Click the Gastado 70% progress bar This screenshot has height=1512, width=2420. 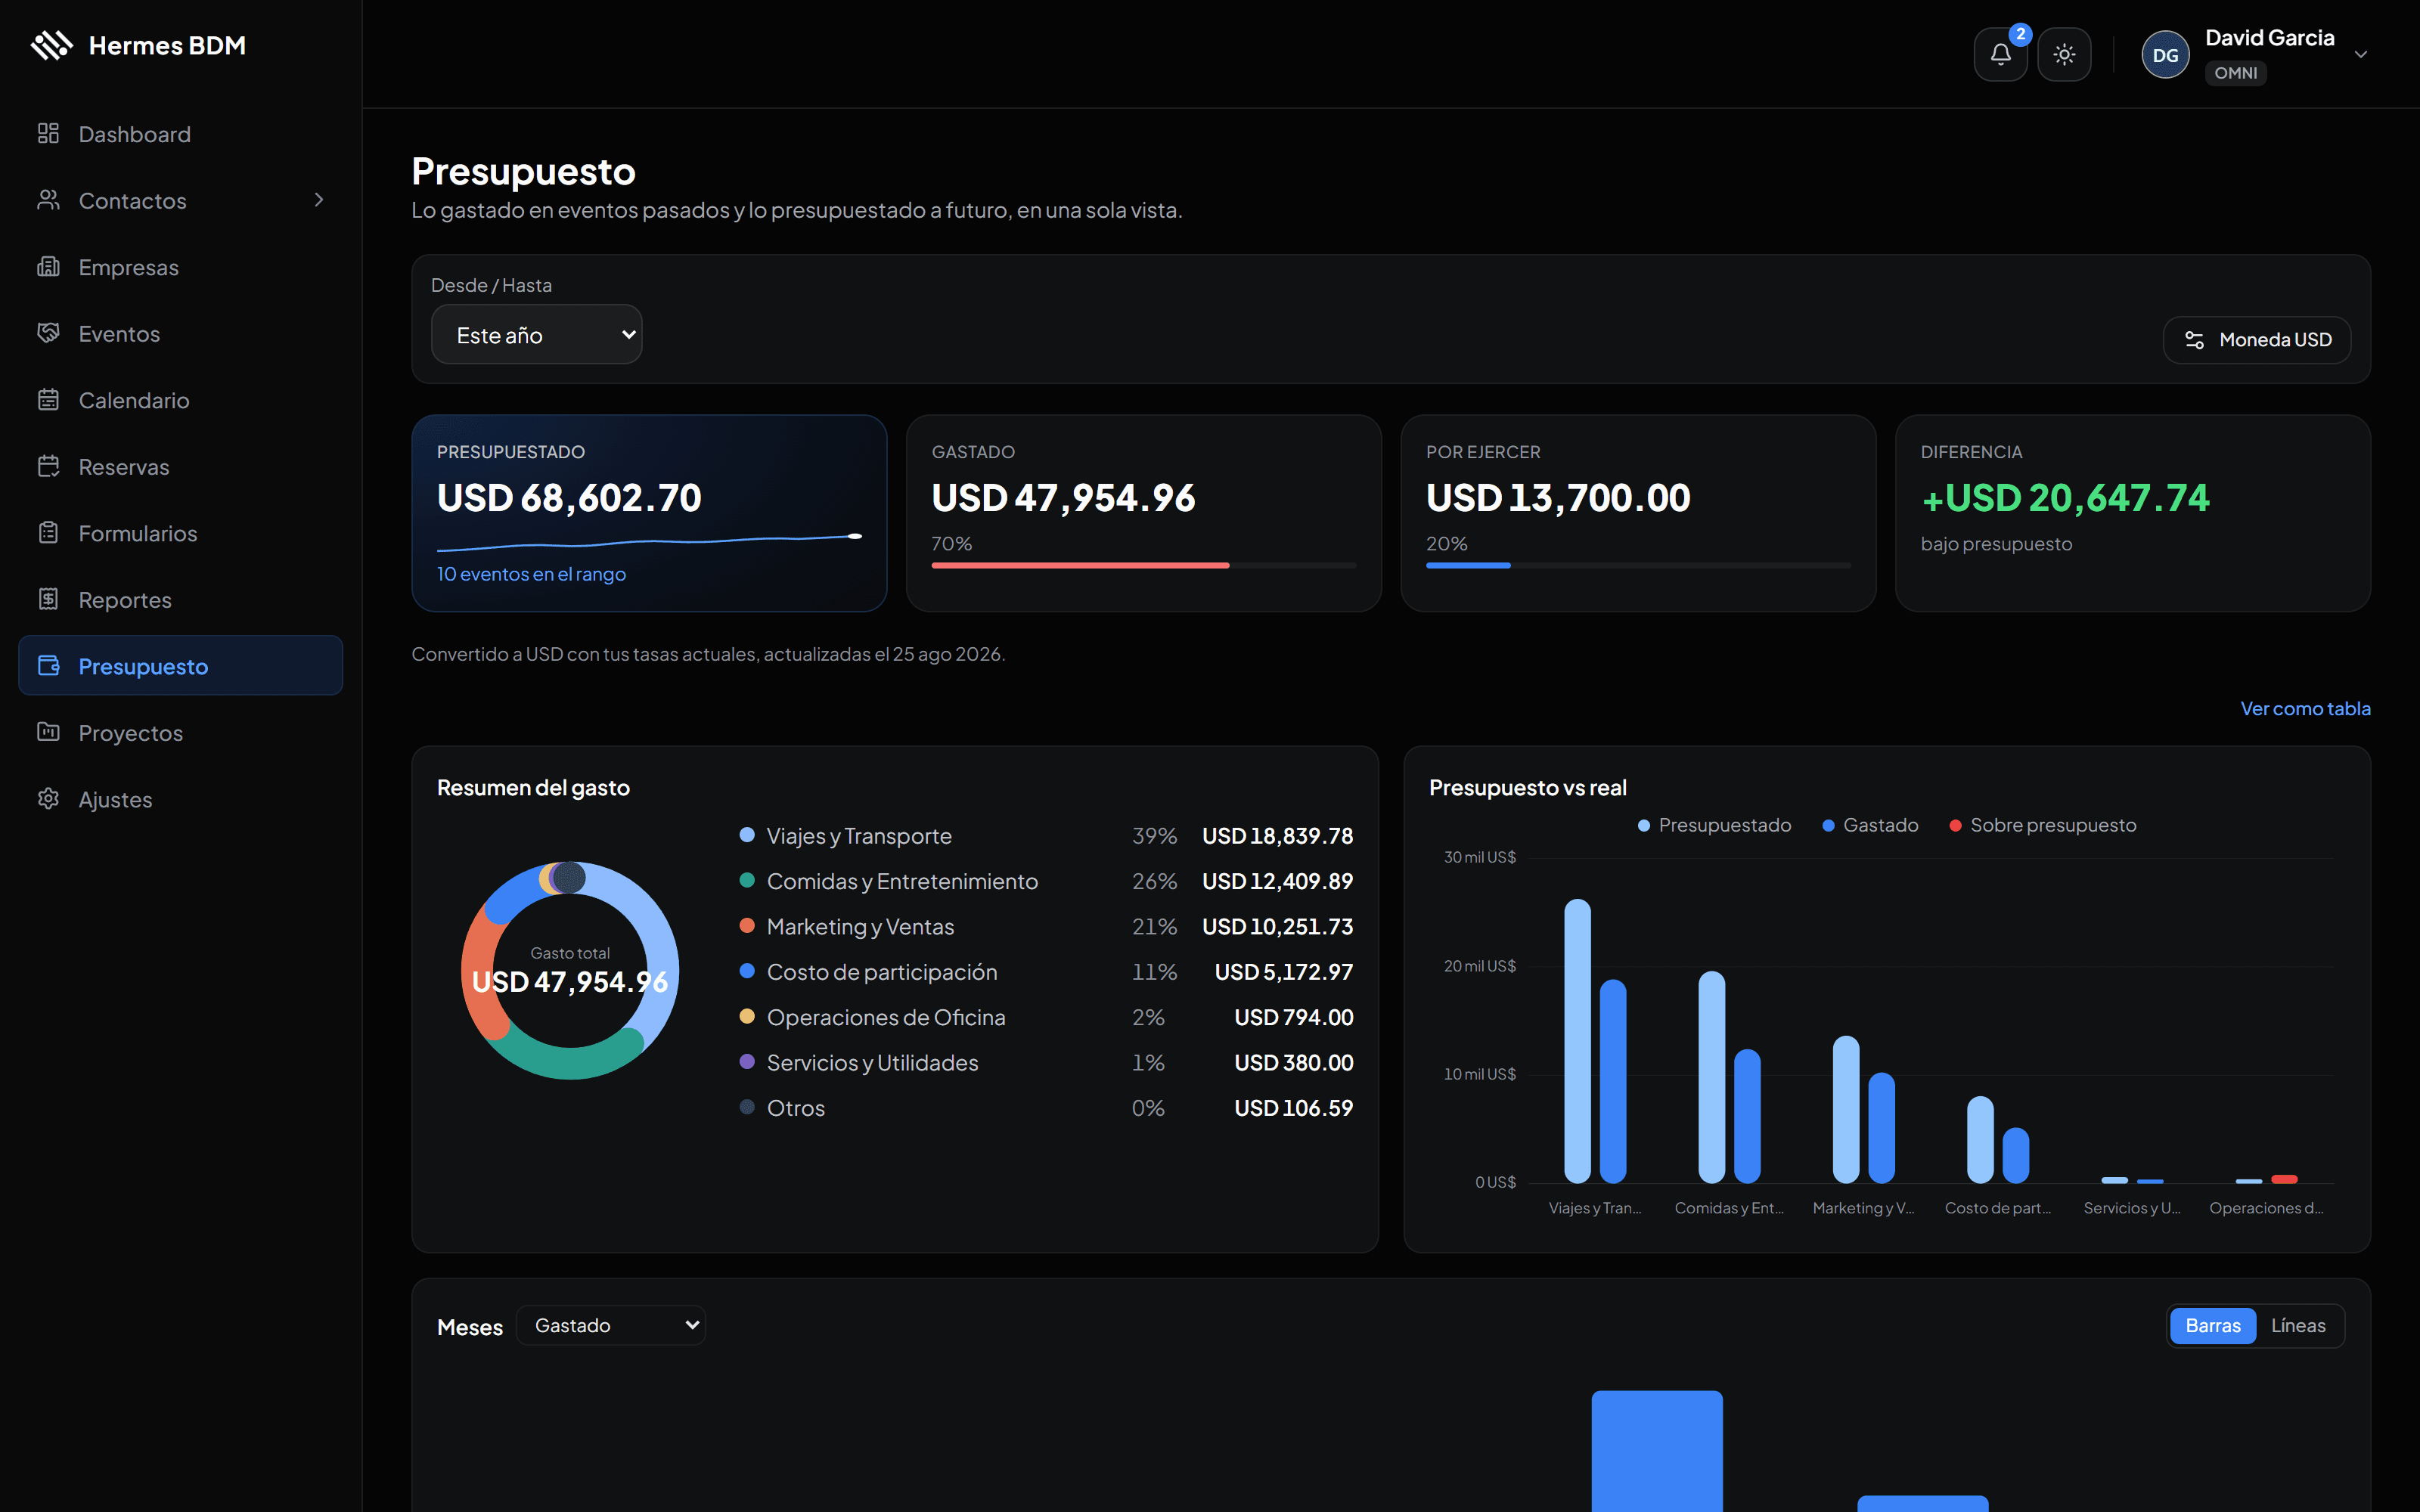[x=1143, y=566]
